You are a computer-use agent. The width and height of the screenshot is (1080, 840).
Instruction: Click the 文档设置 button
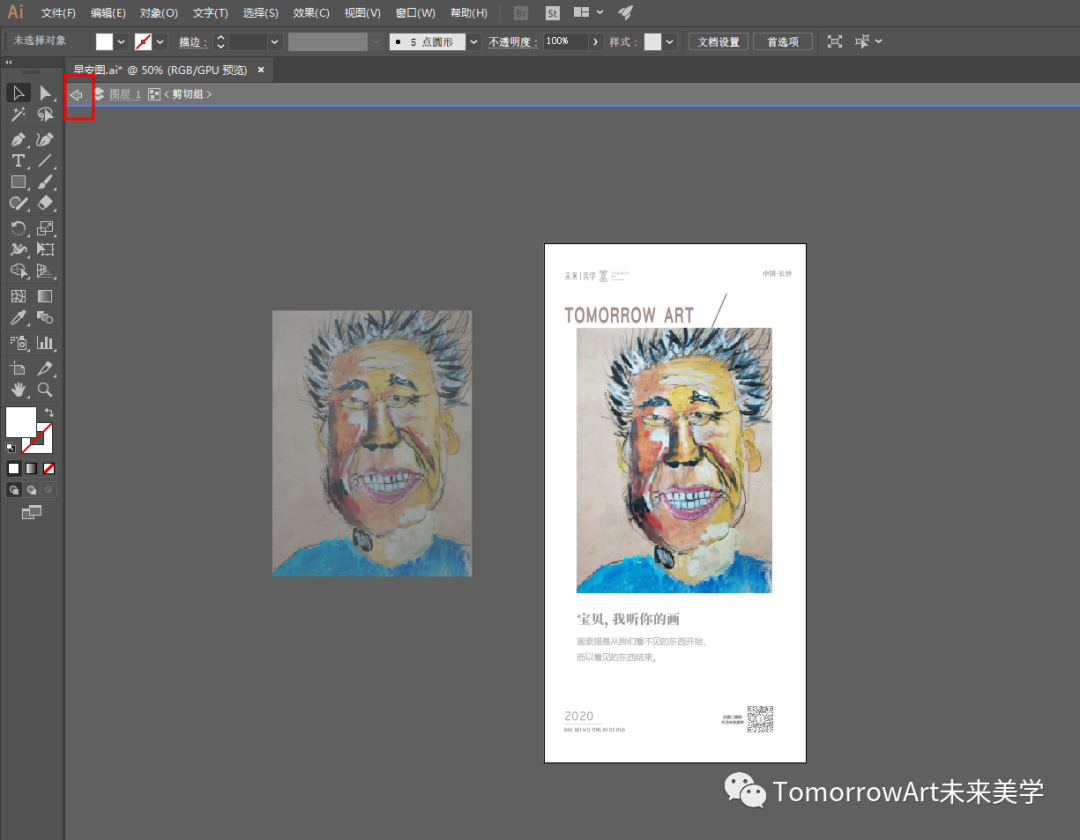[718, 41]
